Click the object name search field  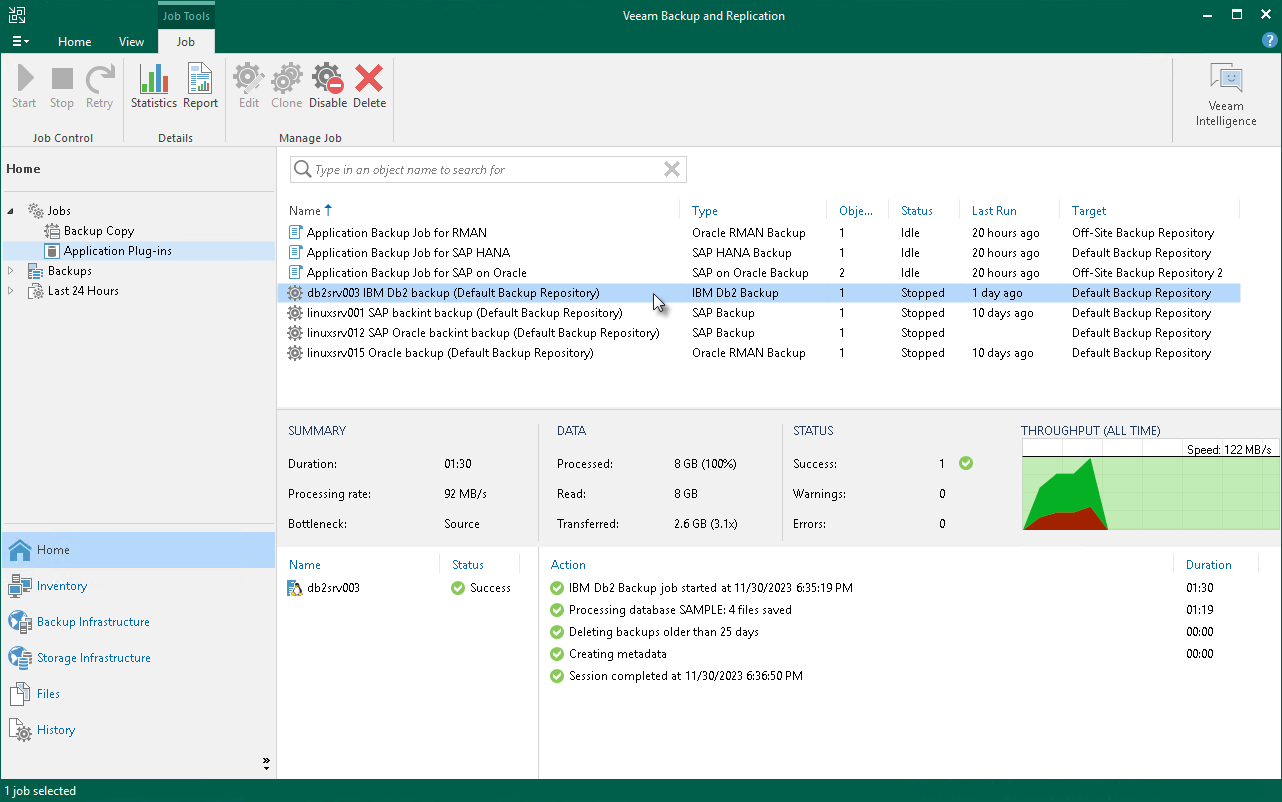click(x=488, y=170)
